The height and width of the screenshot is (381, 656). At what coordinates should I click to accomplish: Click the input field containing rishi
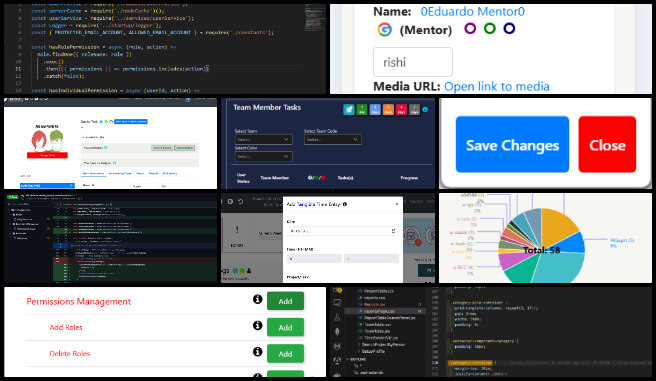click(413, 62)
